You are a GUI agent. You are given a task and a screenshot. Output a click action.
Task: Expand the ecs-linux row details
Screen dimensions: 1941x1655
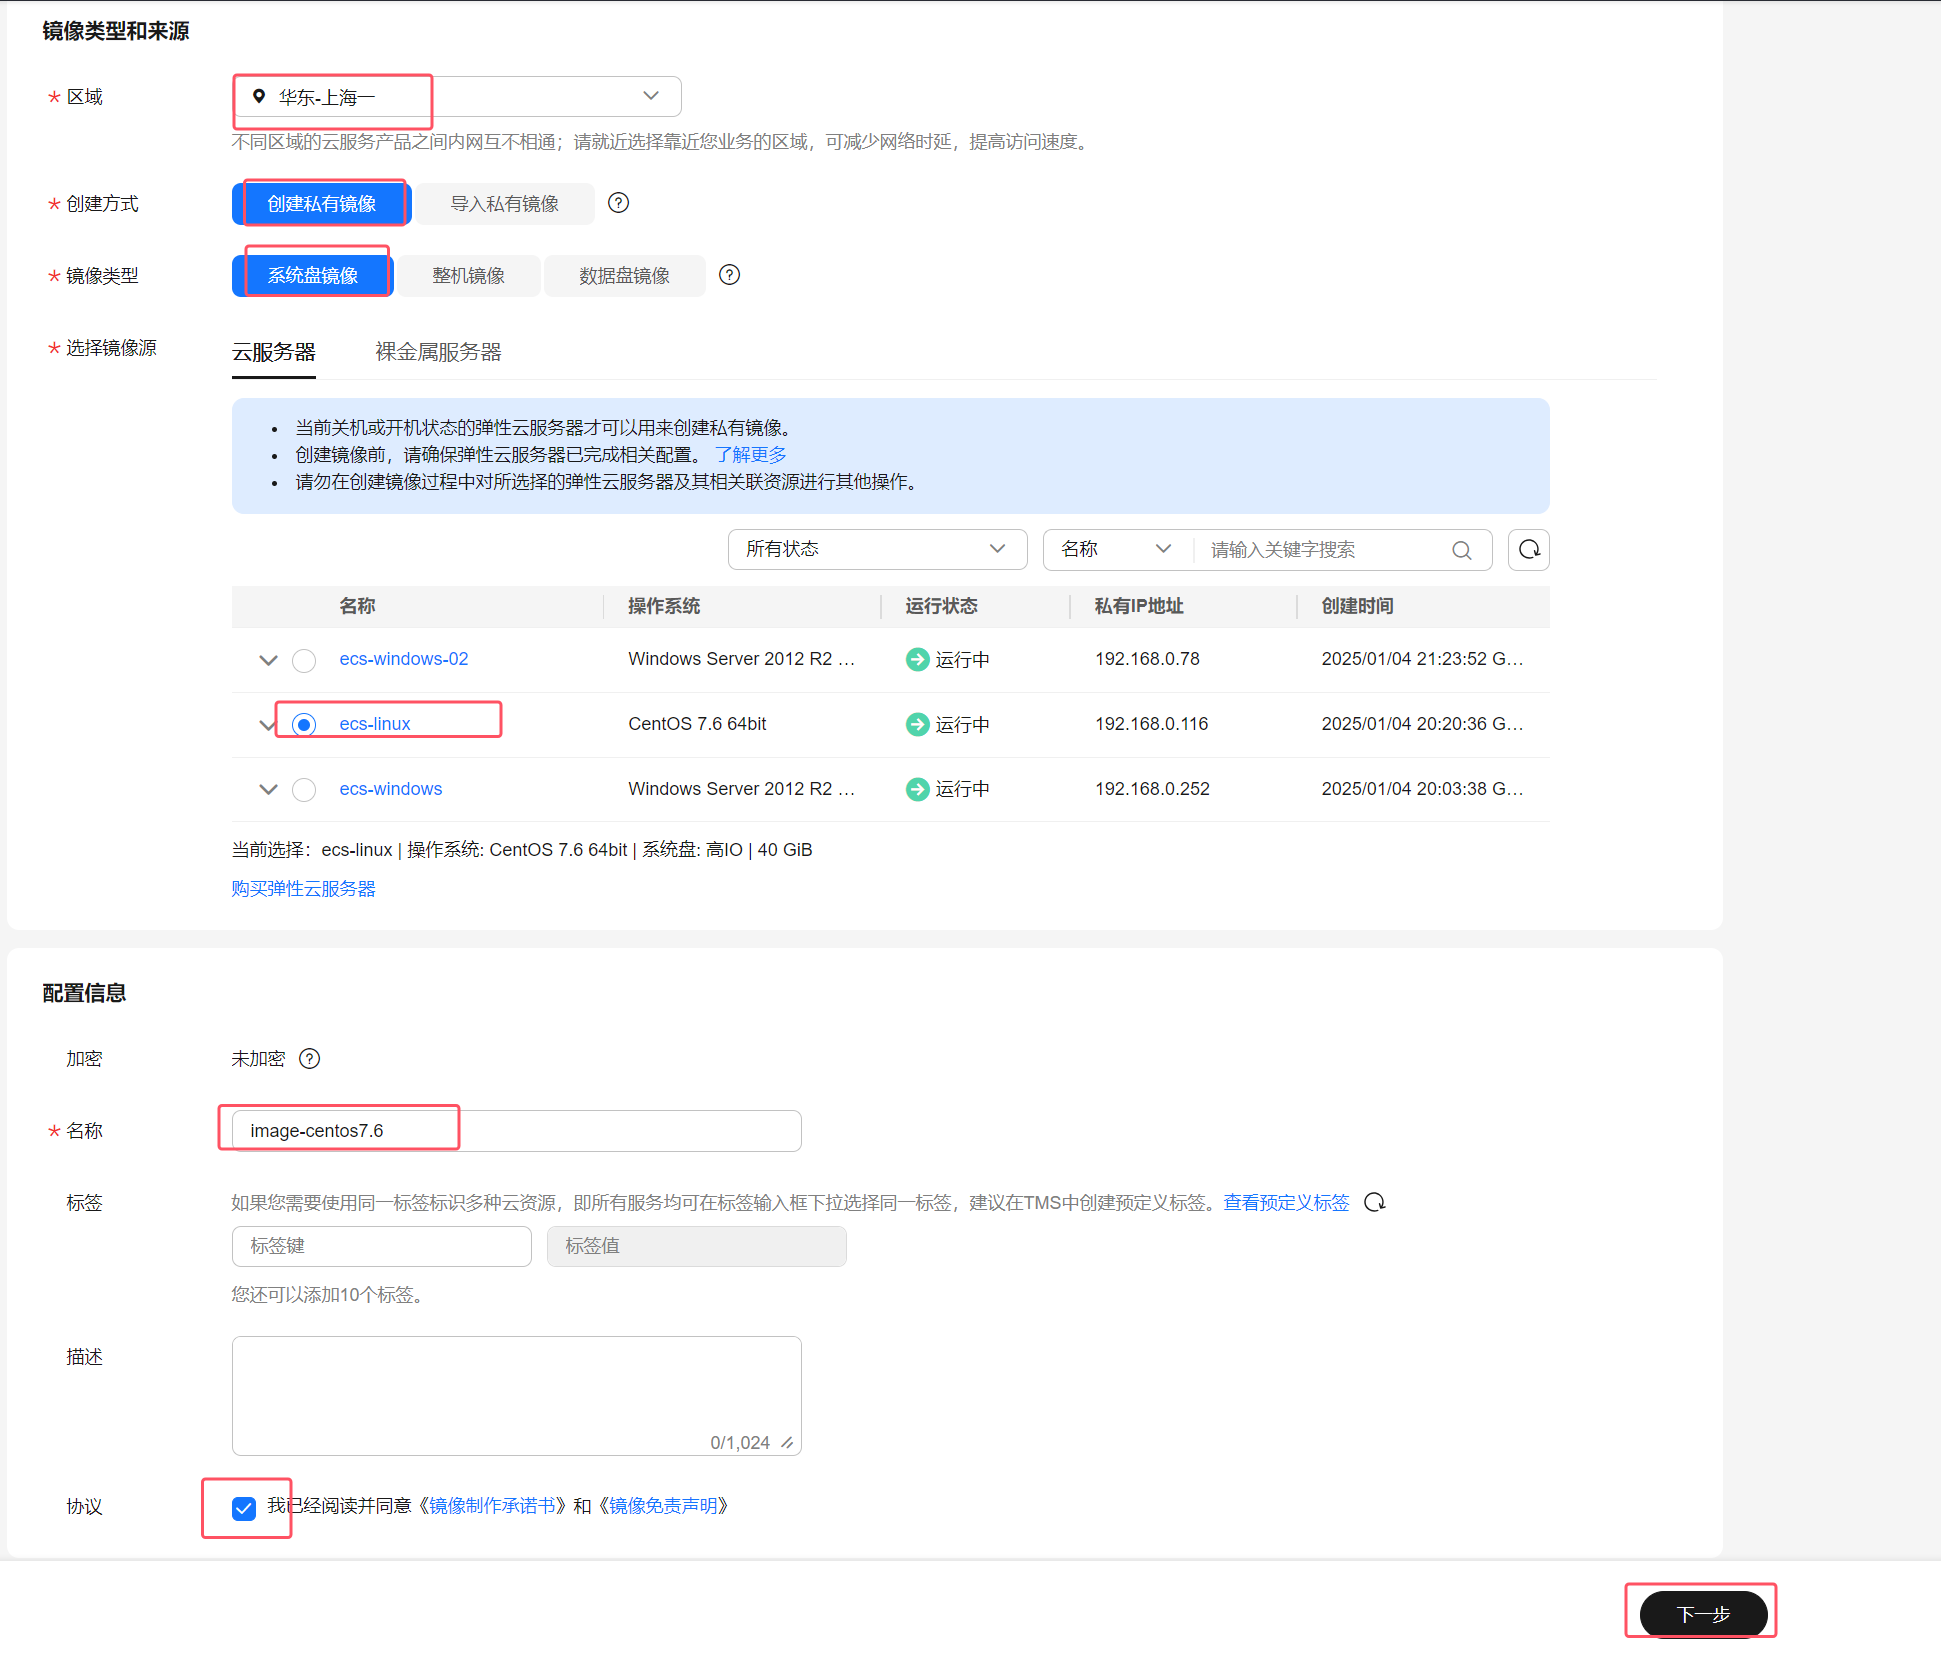[x=267, y=725]
